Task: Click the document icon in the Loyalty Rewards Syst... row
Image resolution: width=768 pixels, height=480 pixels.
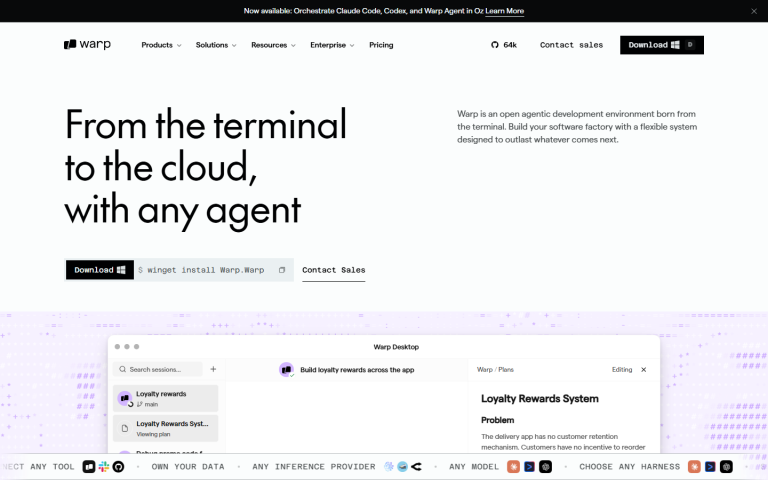Action: pyautogui.click(x=125, y=429)
